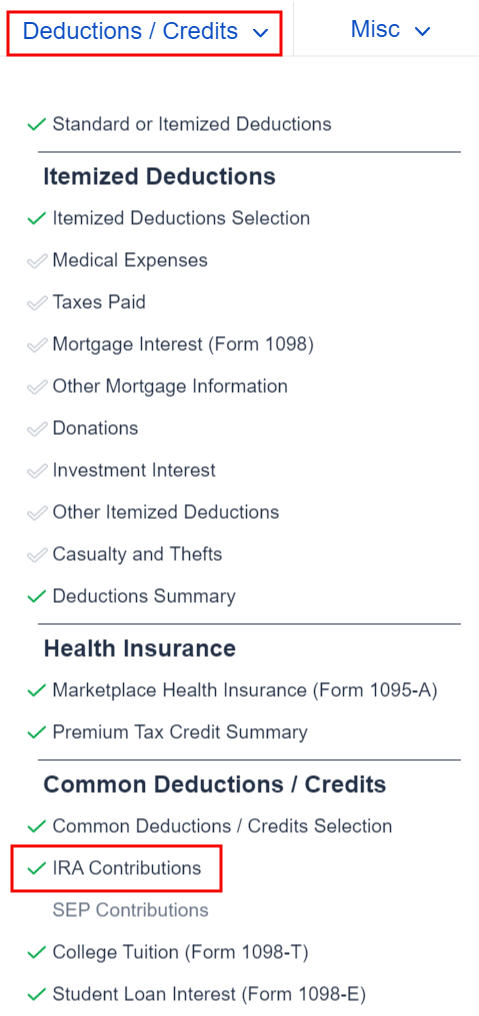Go to Common Deductions / Credits Selection

point(222,826)
